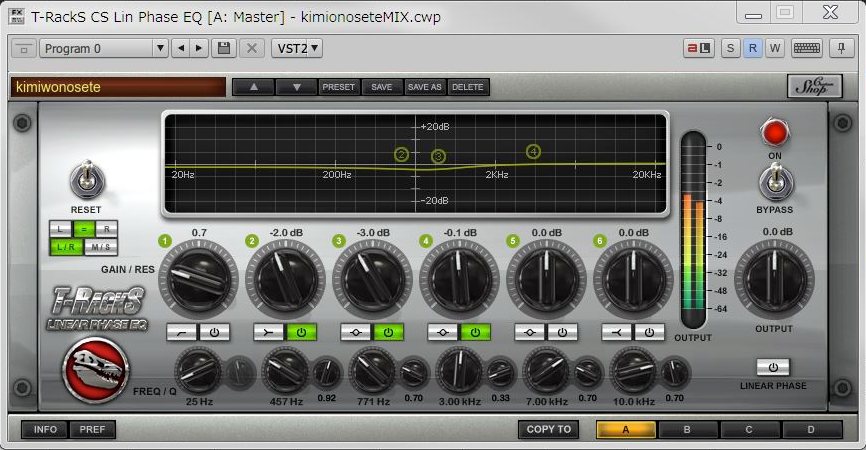Click the INFO button
Image resolution: width=866 pixels, height=450 pixels.
point(45,430)
